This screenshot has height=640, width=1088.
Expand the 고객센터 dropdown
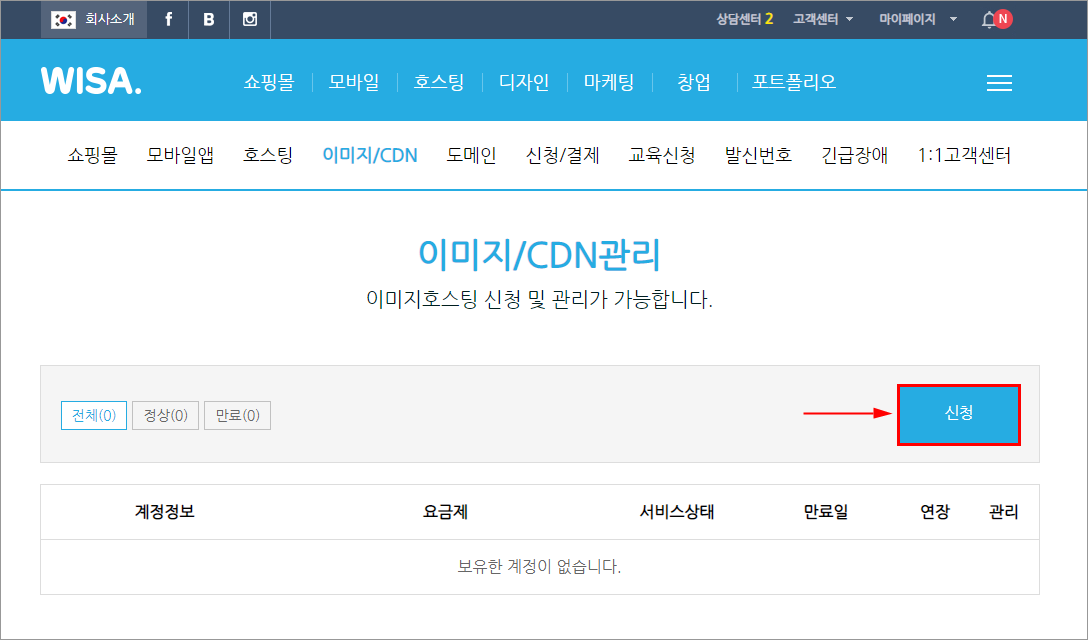coord(823,19)
